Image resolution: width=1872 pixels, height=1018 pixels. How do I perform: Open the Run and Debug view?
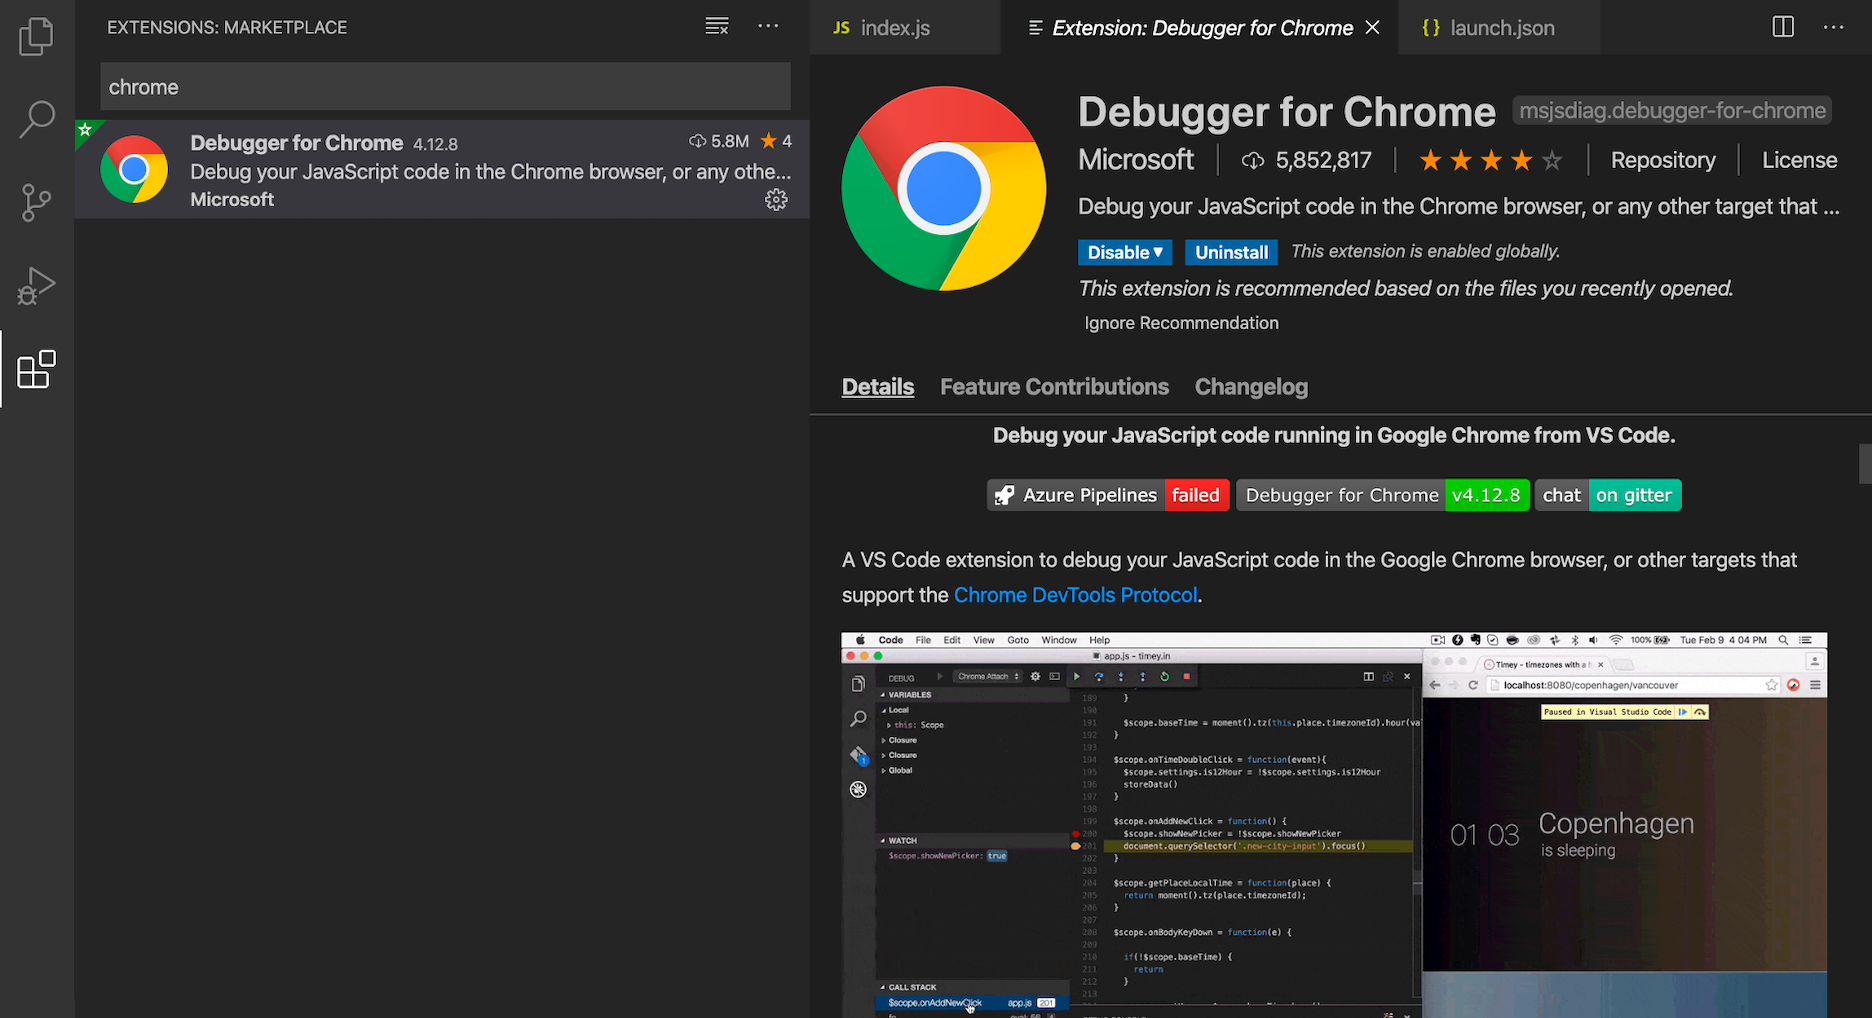[36, 286]
